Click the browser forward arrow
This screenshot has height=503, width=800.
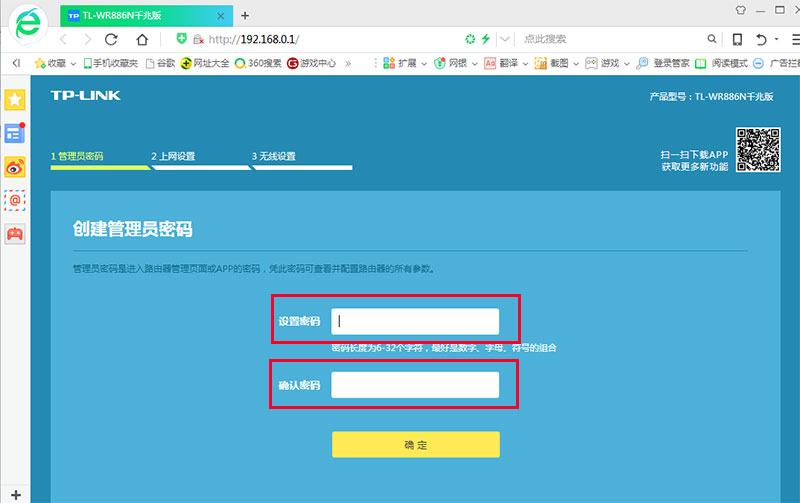pyautogui.click(x=88, y=39)
